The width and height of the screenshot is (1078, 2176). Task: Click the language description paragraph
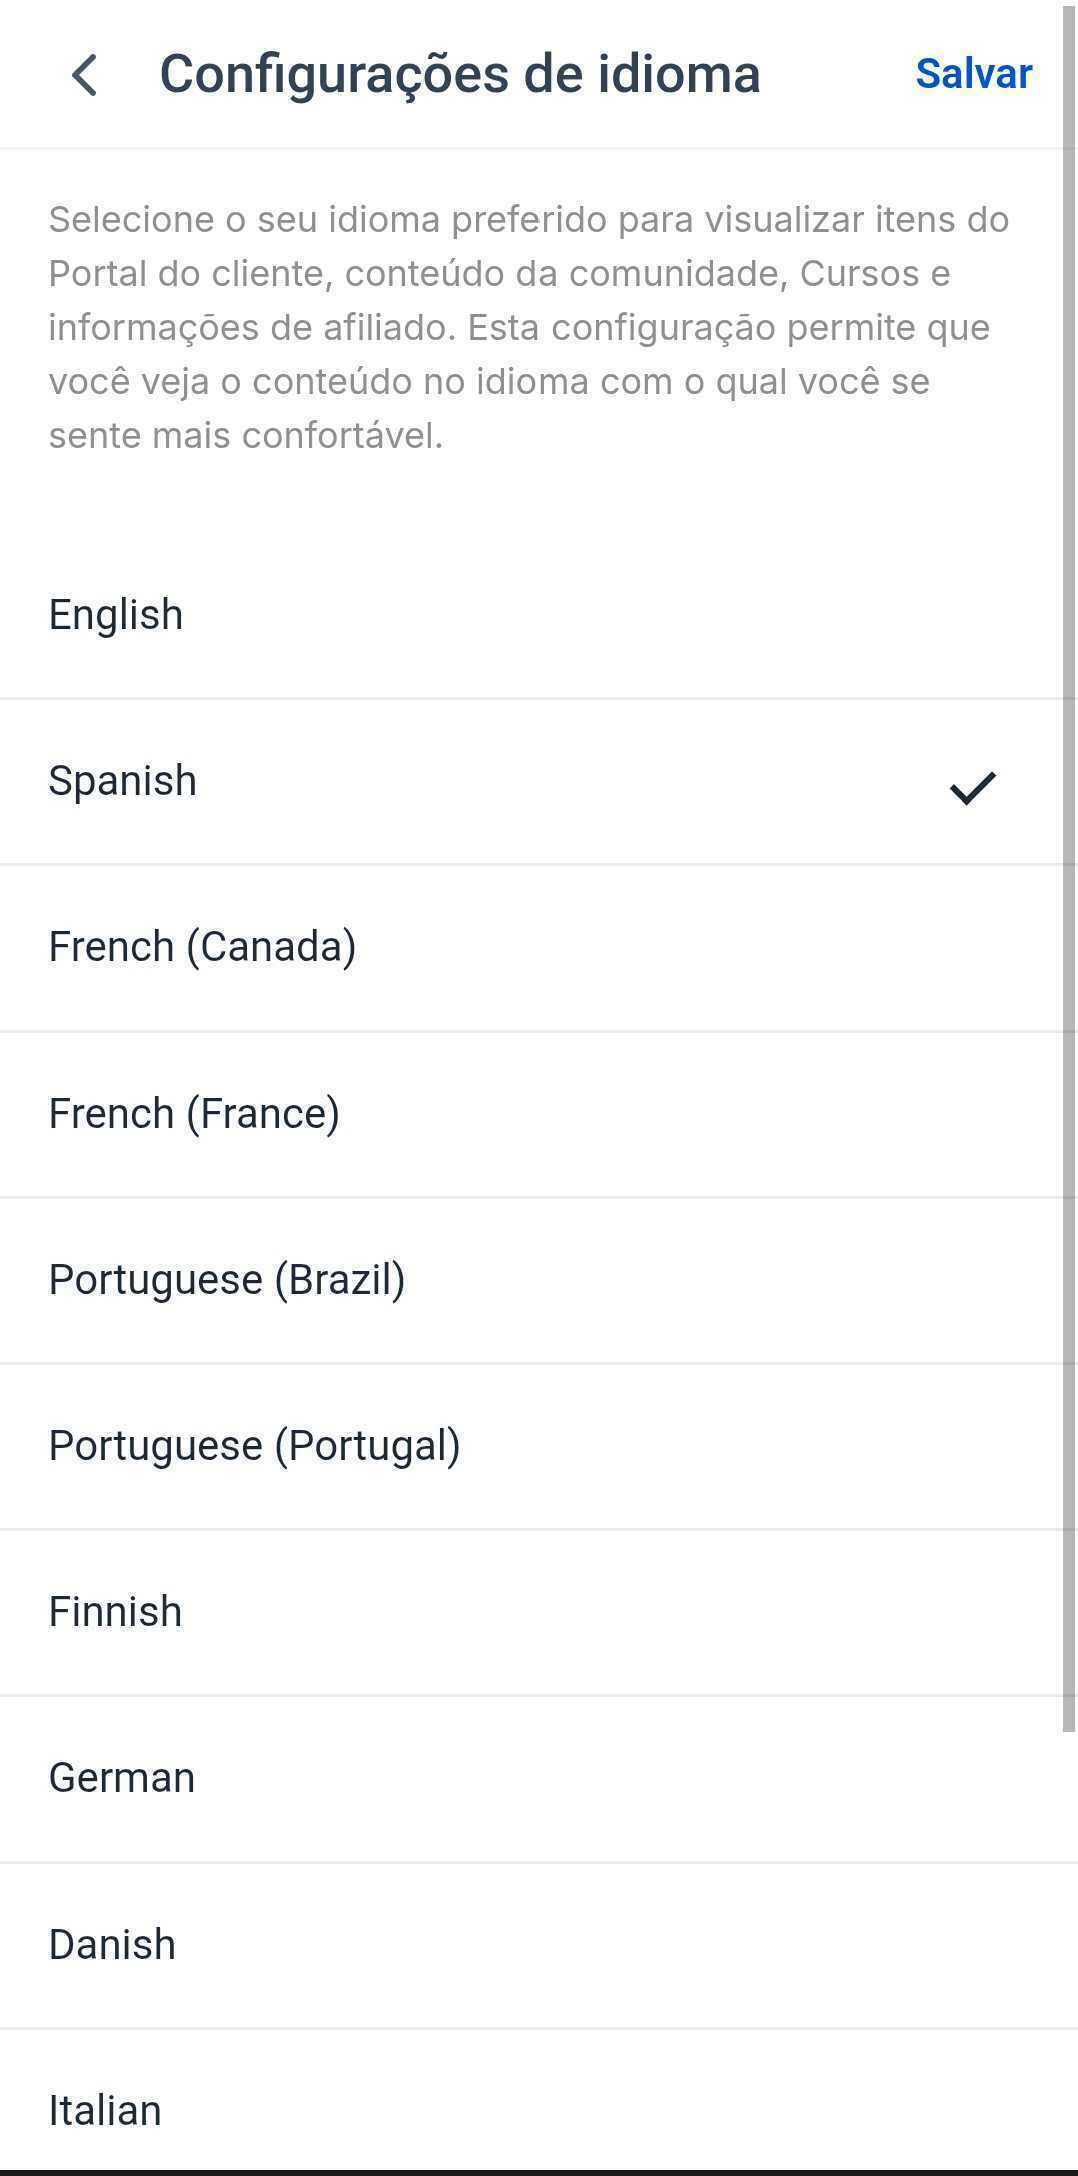pyautogui.click(x=530, y=327)
